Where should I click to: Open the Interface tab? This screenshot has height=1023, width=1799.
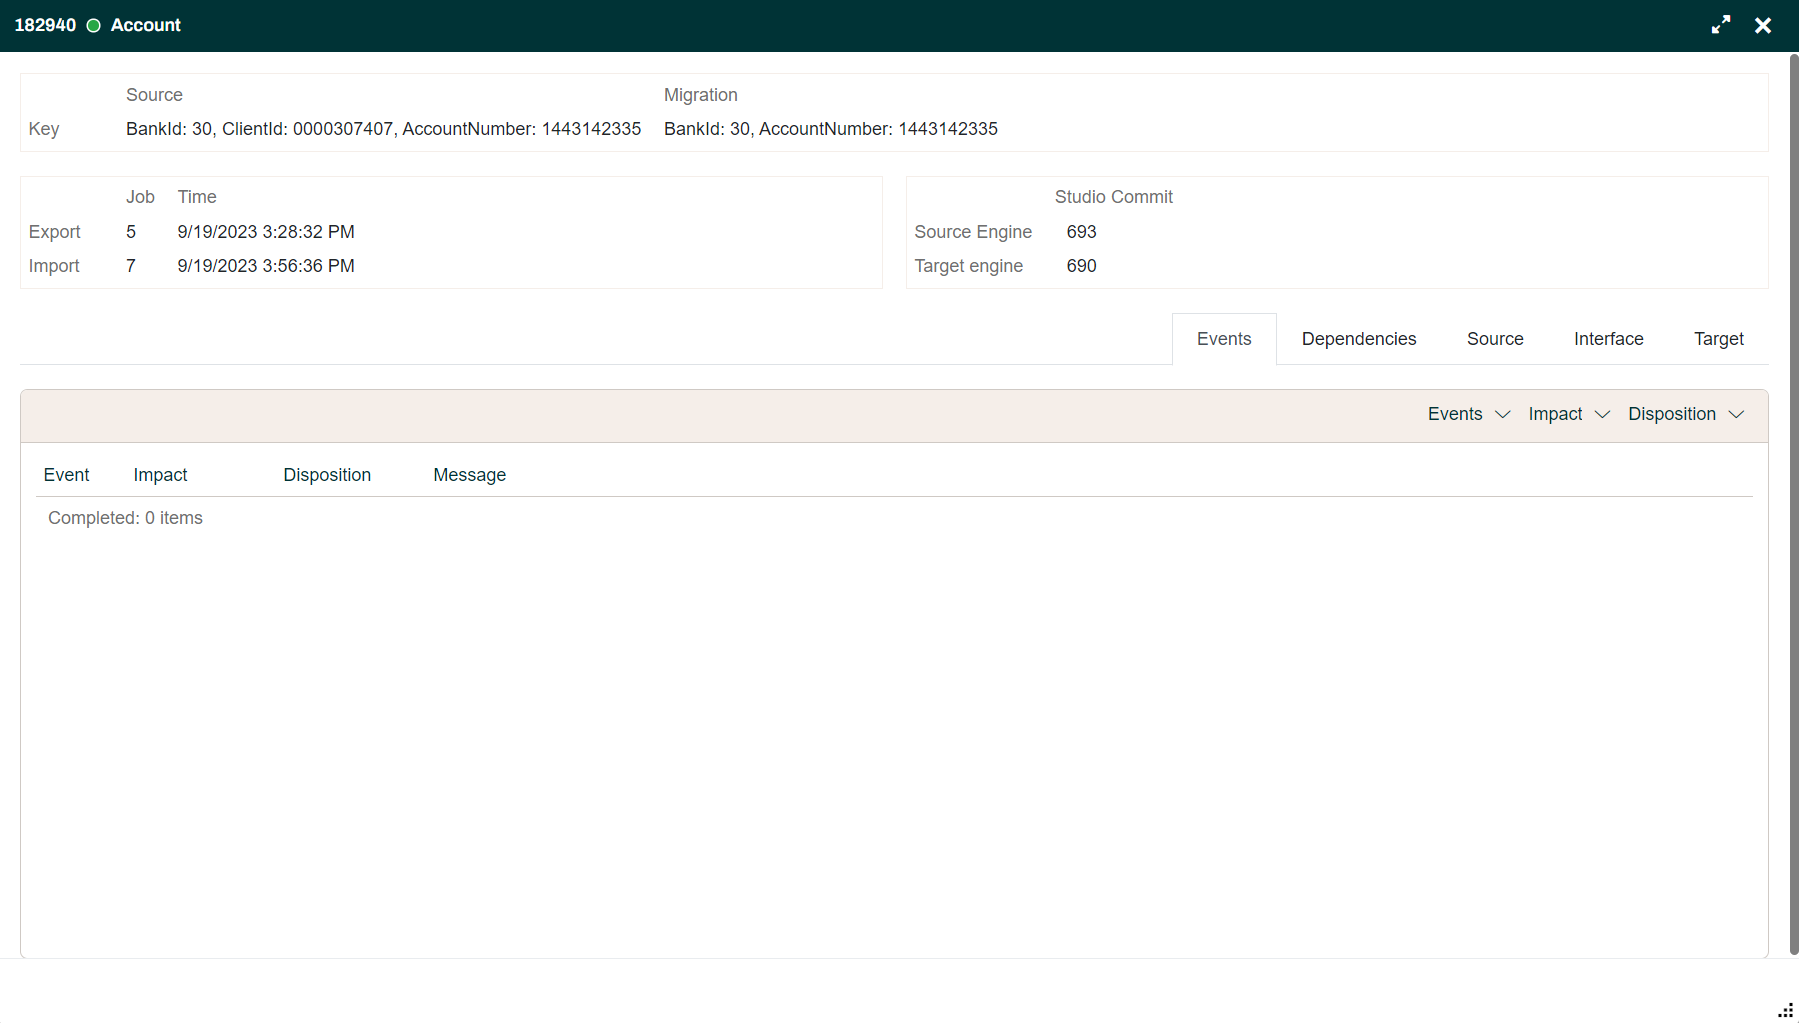point(1608,338)
